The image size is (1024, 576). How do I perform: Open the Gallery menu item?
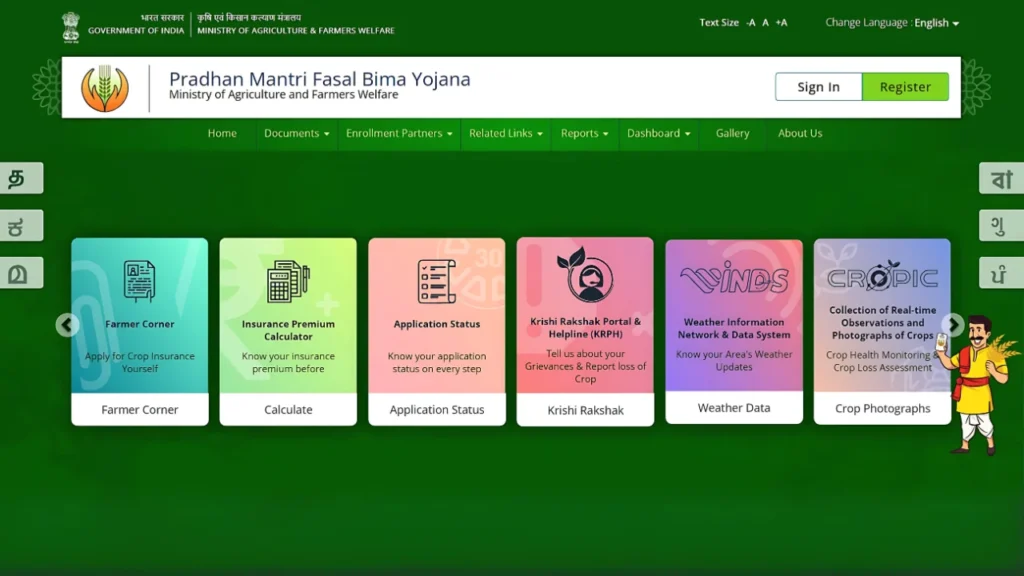pyautogui.click(x=732, y=133)
